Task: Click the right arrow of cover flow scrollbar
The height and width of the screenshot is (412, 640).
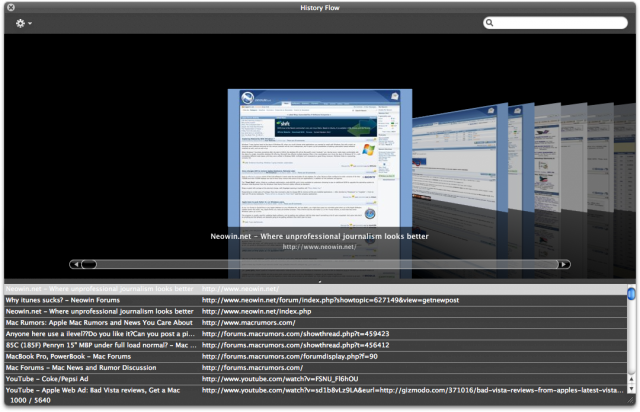Action: click(x=564, y=265)
